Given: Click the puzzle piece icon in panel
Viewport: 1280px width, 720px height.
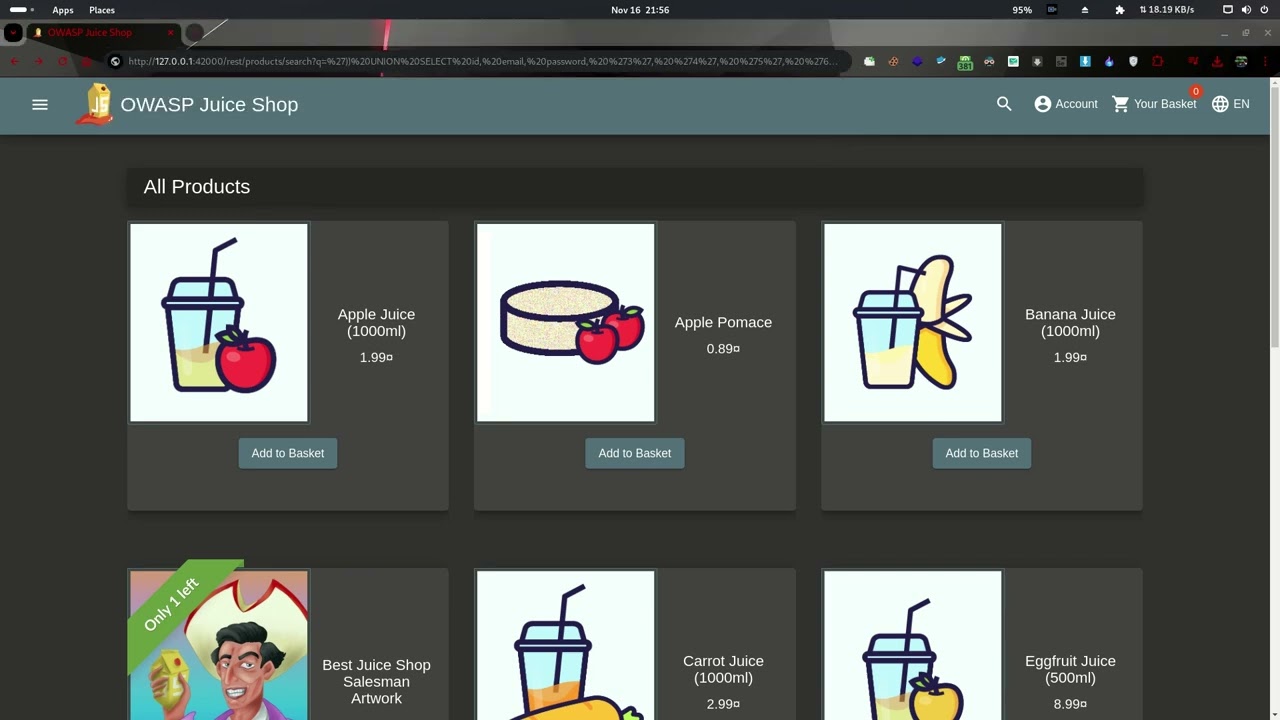Looking at the screenshot, I should coord(1119,10).
